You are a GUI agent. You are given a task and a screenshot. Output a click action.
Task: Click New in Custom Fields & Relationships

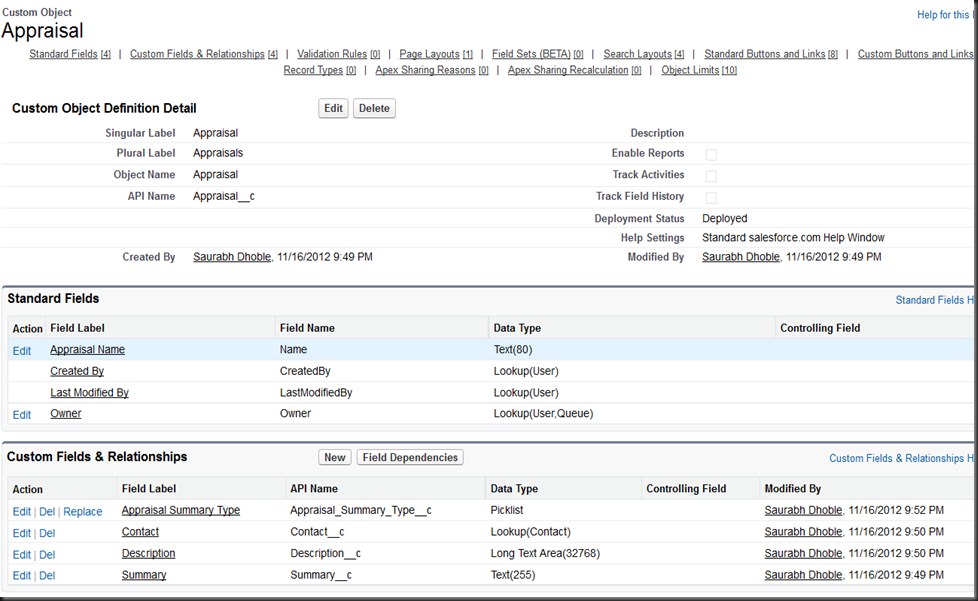click(335, 458)
